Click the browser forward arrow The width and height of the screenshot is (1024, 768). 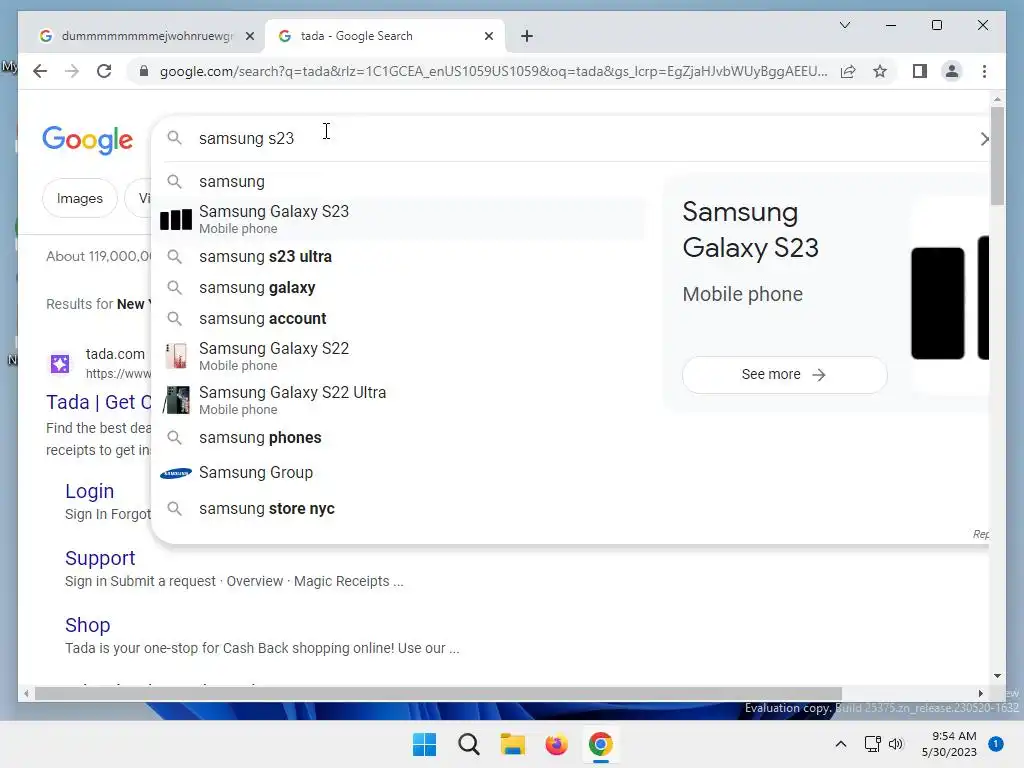tap(72, 71)
